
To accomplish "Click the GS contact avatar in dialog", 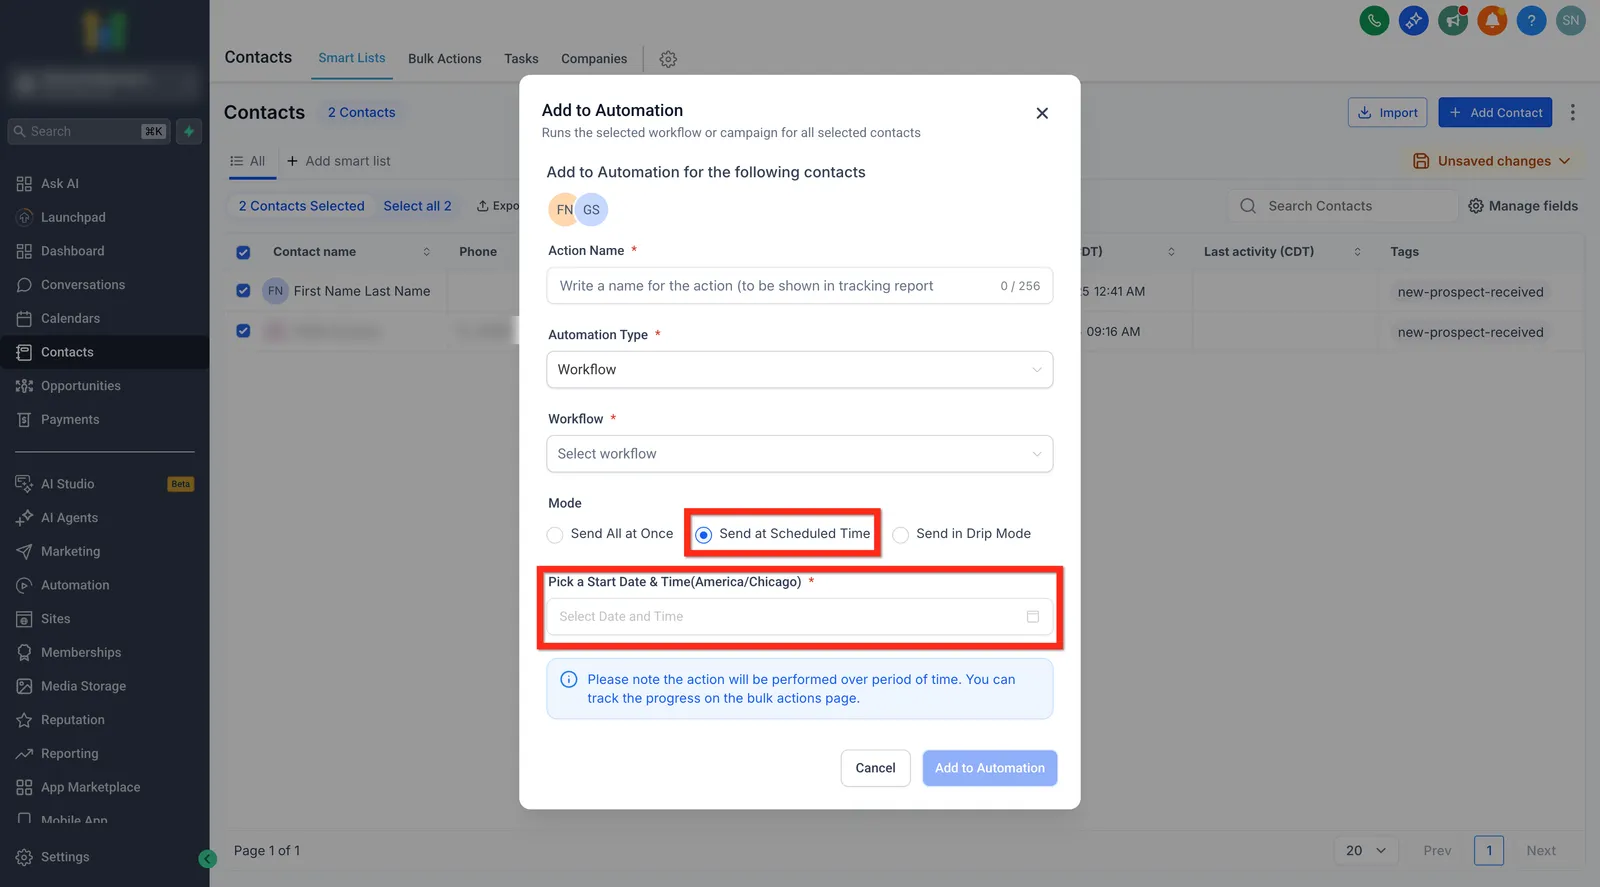I will coord(592,210).
